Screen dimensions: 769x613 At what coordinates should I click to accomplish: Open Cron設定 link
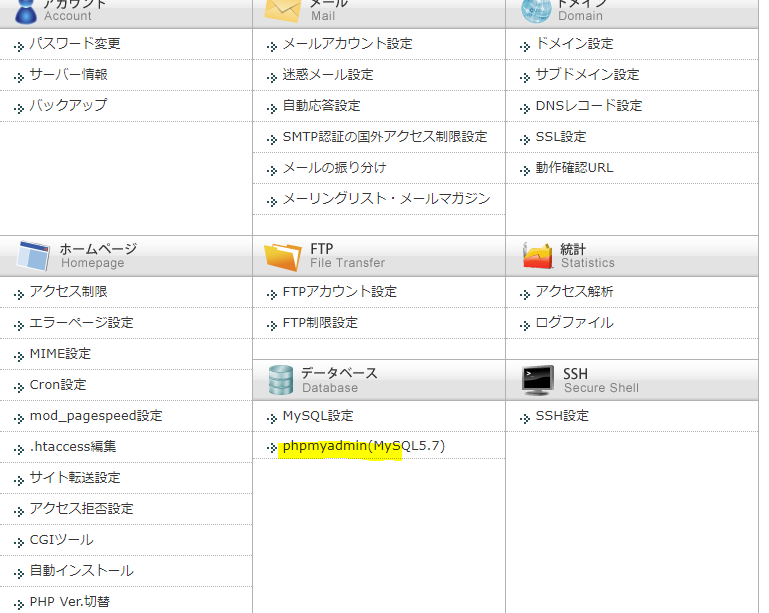[58, 384]
